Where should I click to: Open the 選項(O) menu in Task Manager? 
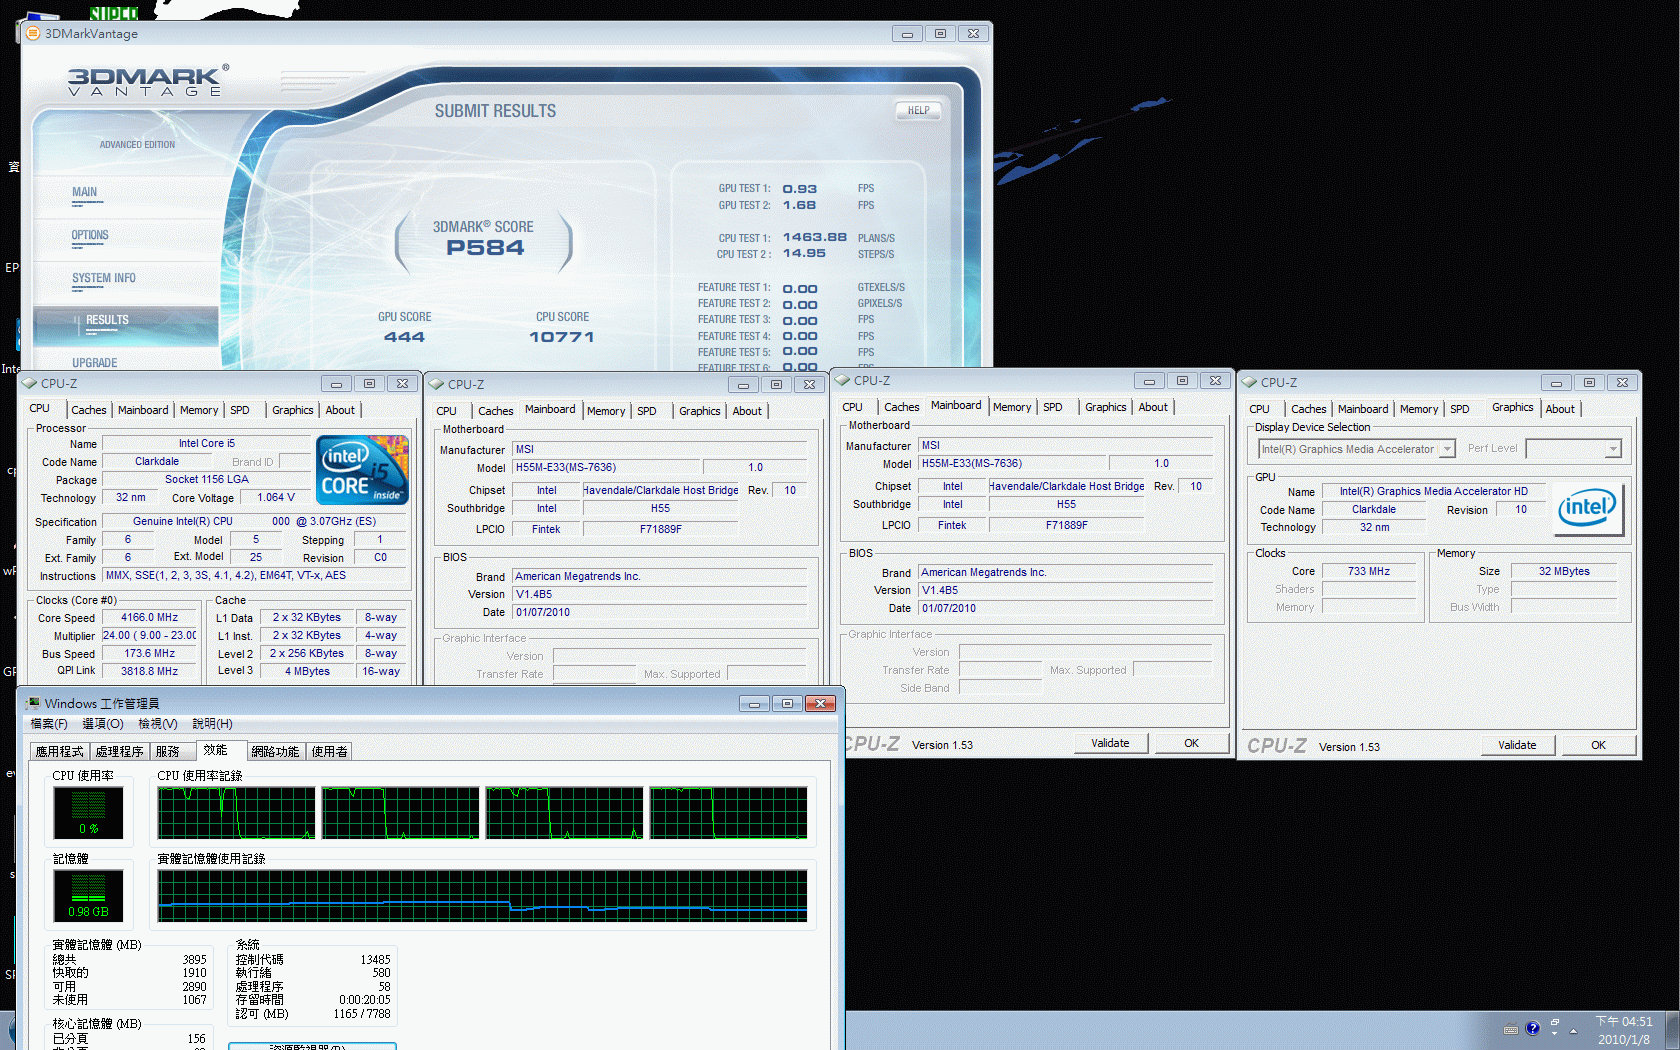click(x=103, y=723)
